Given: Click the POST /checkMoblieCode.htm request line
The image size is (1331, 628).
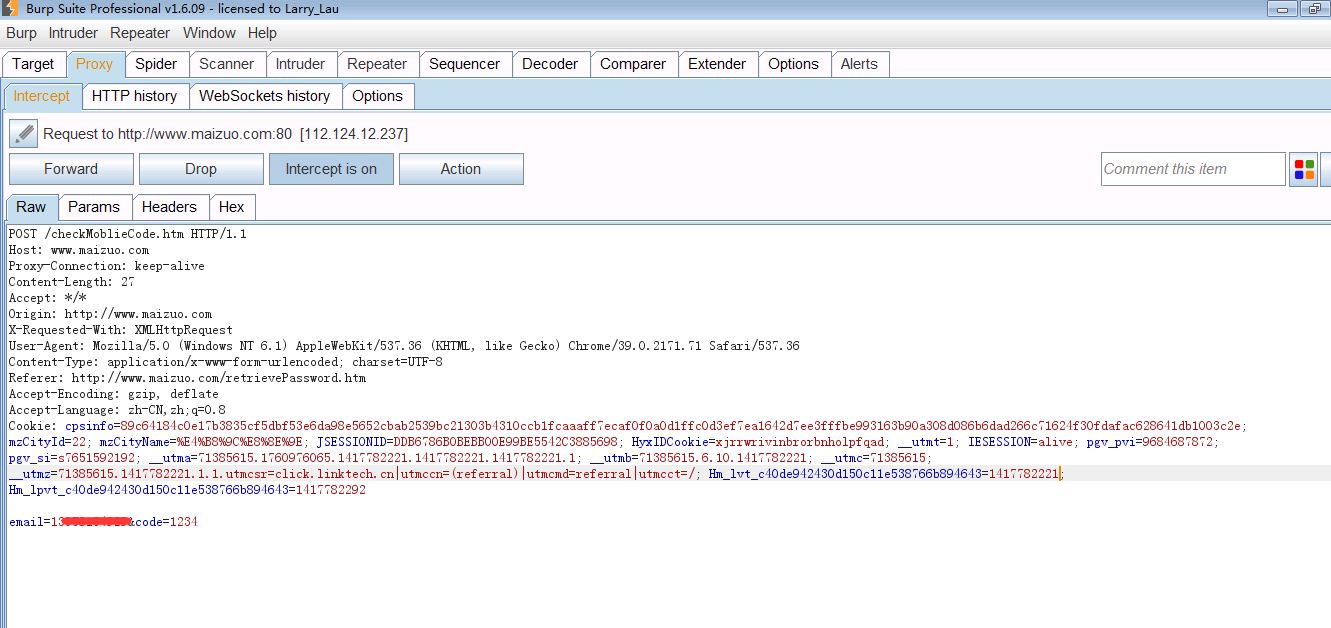Looking at the screenshot, I should pos(127,234).
